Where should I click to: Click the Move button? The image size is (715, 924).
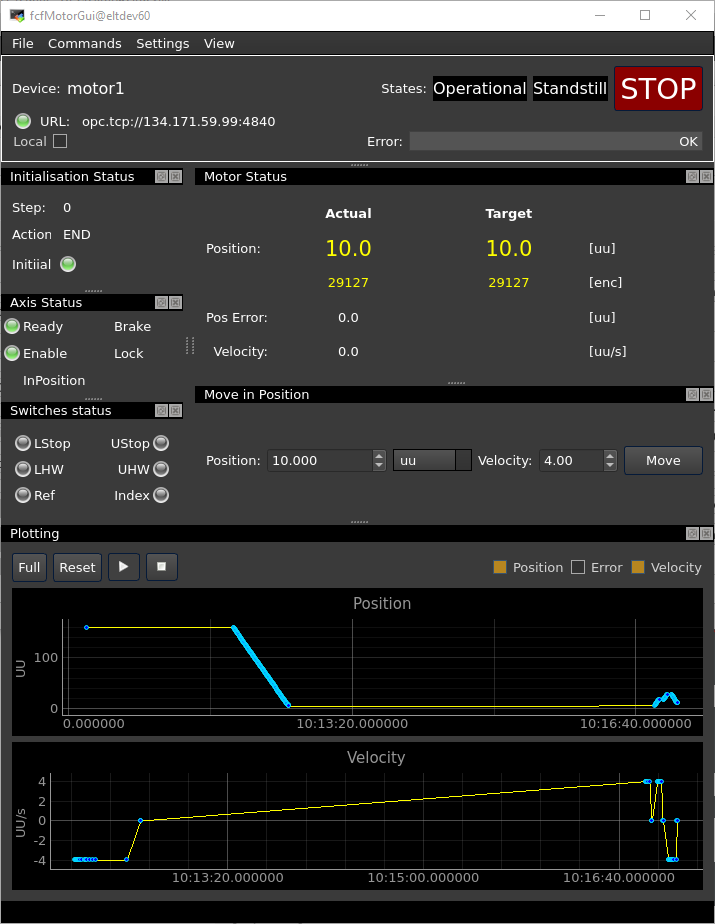tap(663, 460)
